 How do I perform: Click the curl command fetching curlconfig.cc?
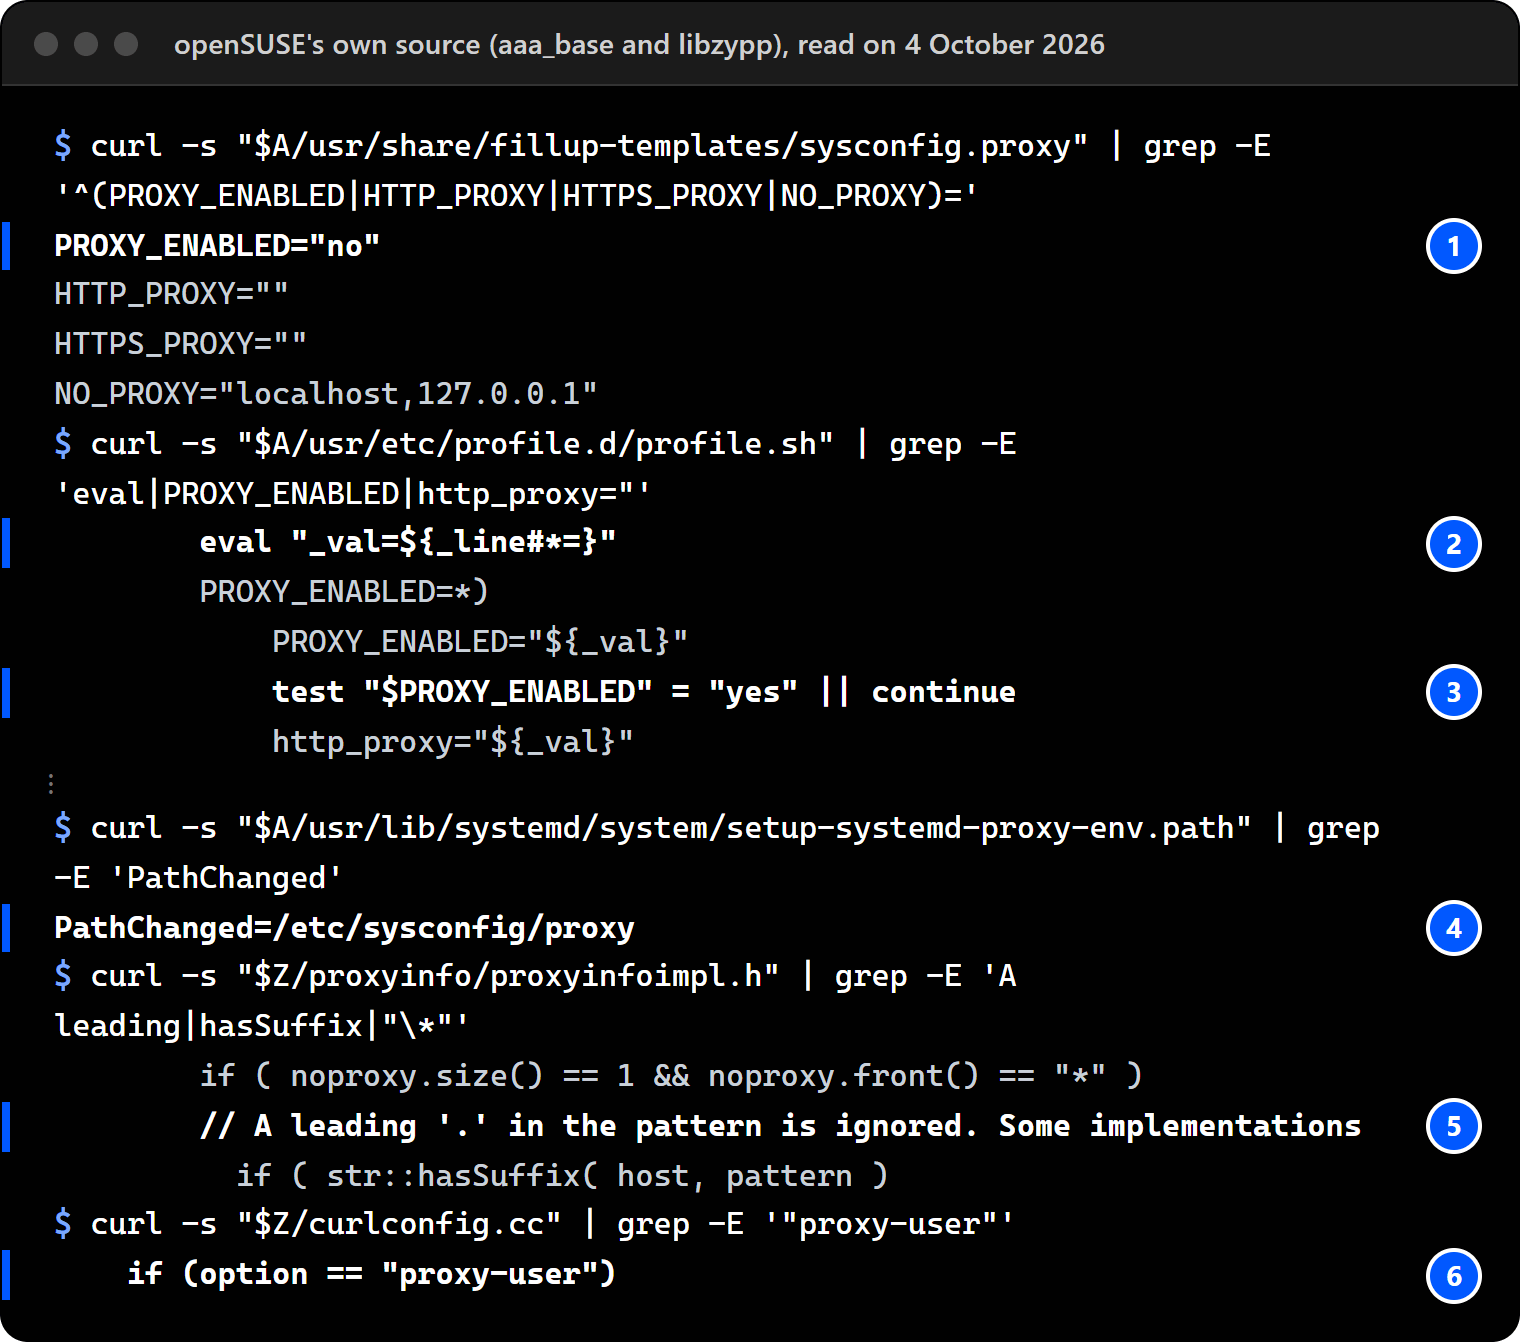pos(534,1224)
